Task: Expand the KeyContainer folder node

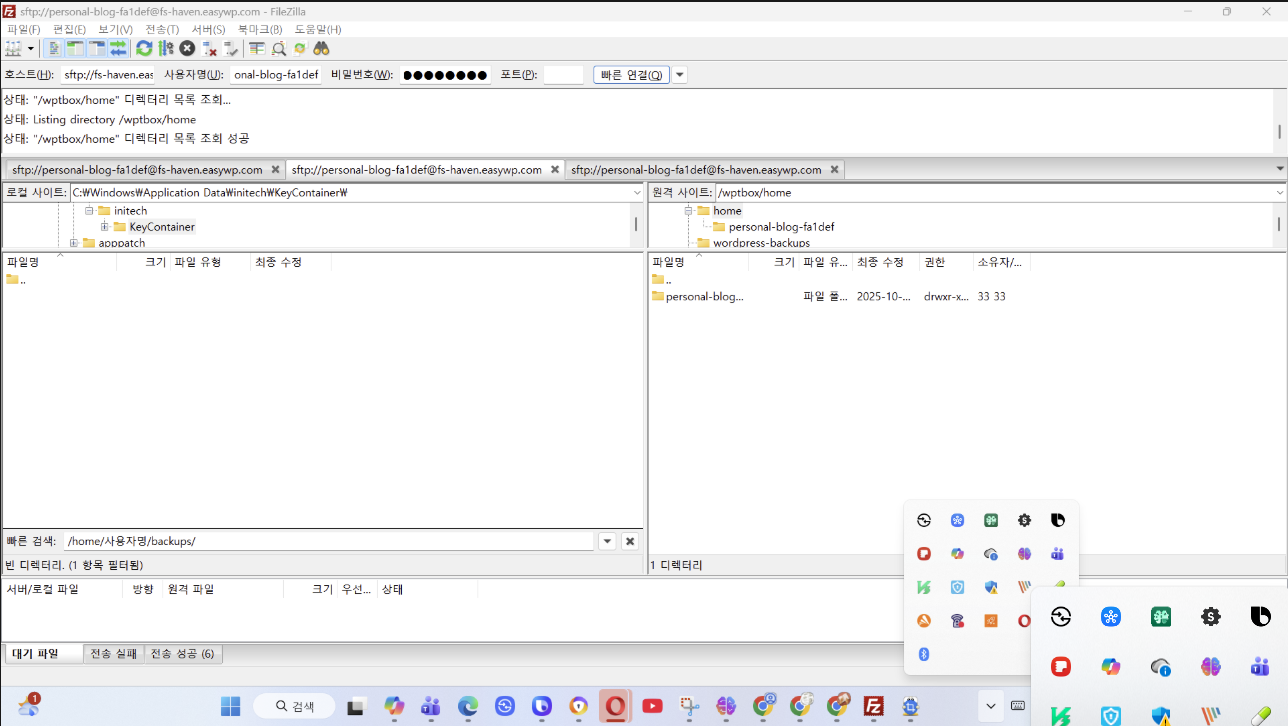Action: [x=105, y=227]
